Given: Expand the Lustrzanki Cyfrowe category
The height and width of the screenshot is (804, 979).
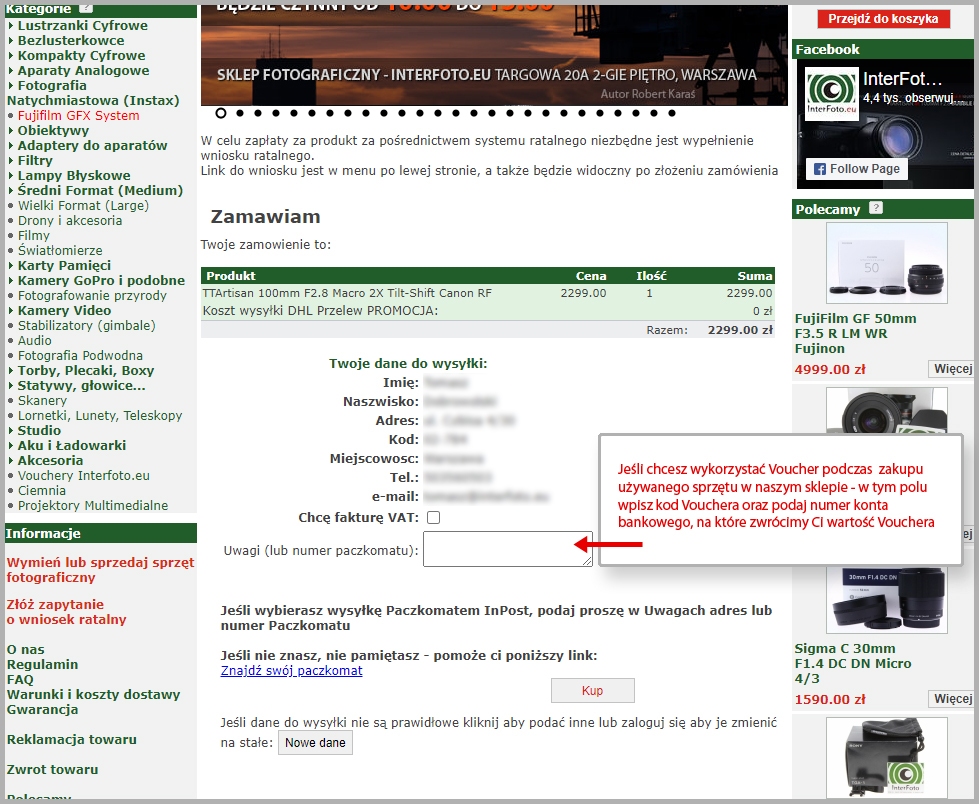Looking at the screenshot, I should [82, 26].
